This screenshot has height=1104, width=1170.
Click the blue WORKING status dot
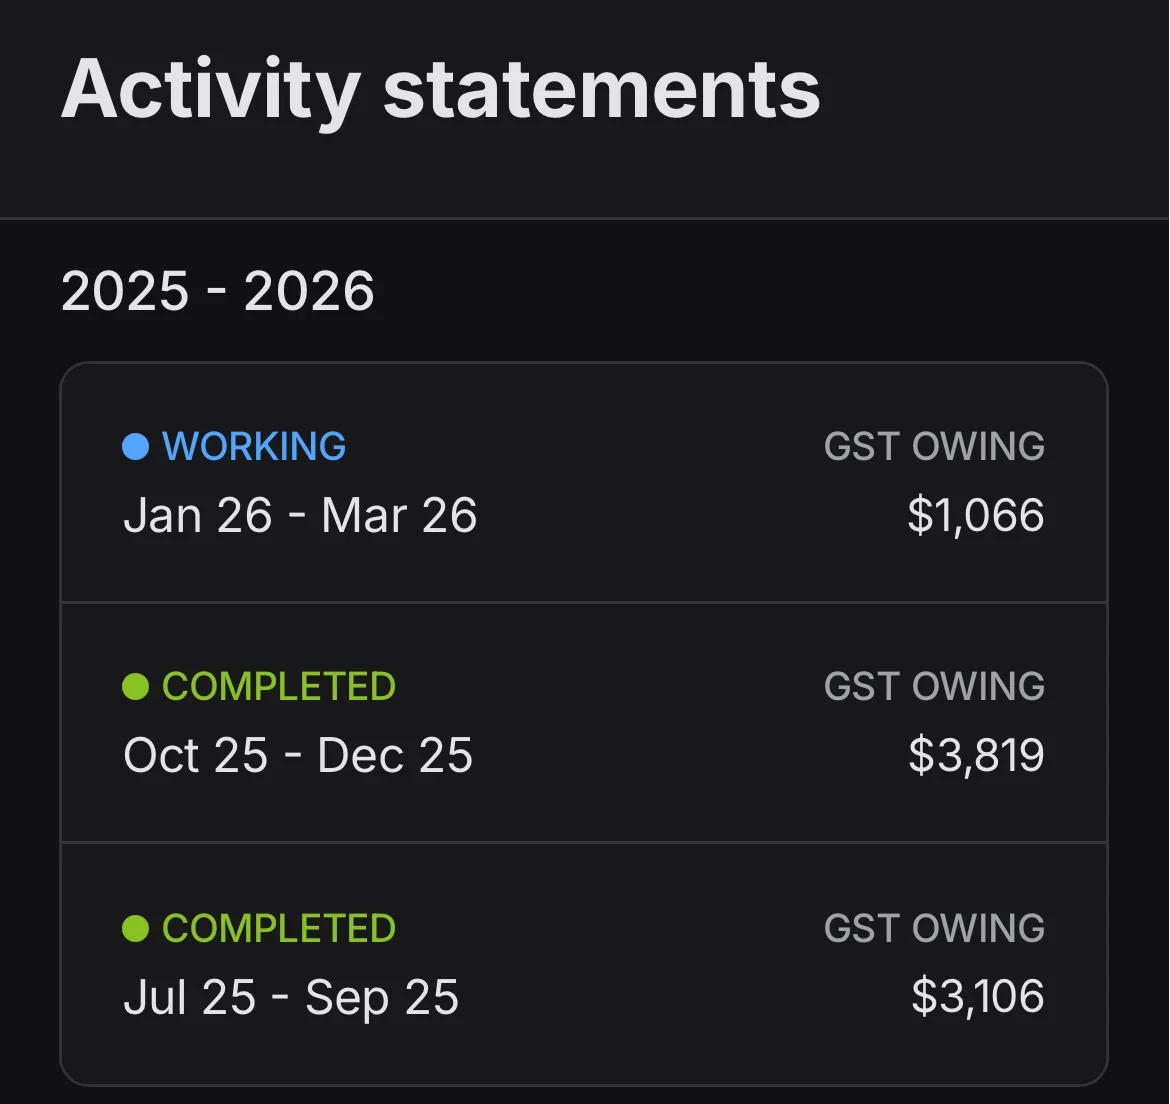[135, 446]
